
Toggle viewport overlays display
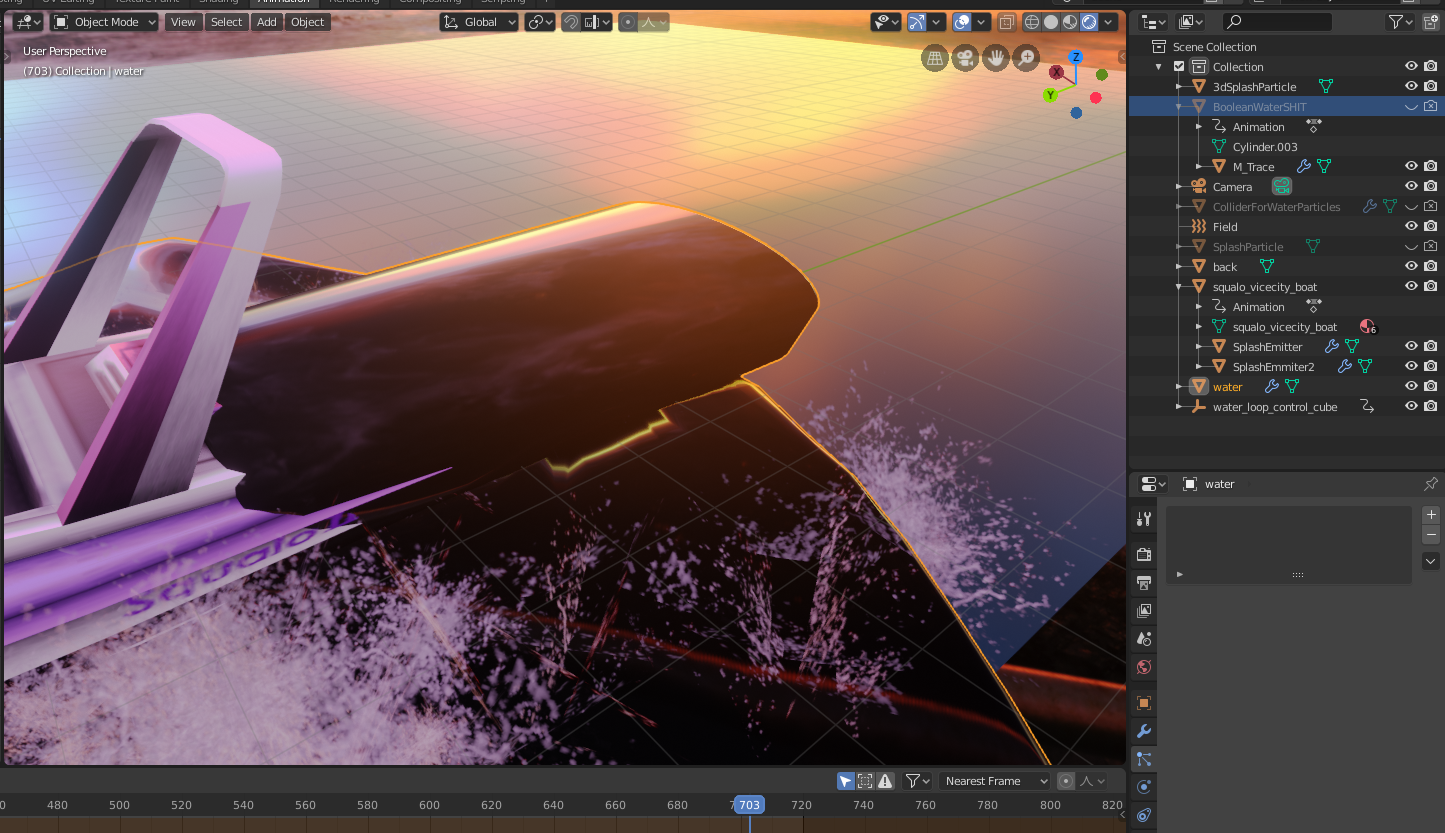[x=961, y=22]
